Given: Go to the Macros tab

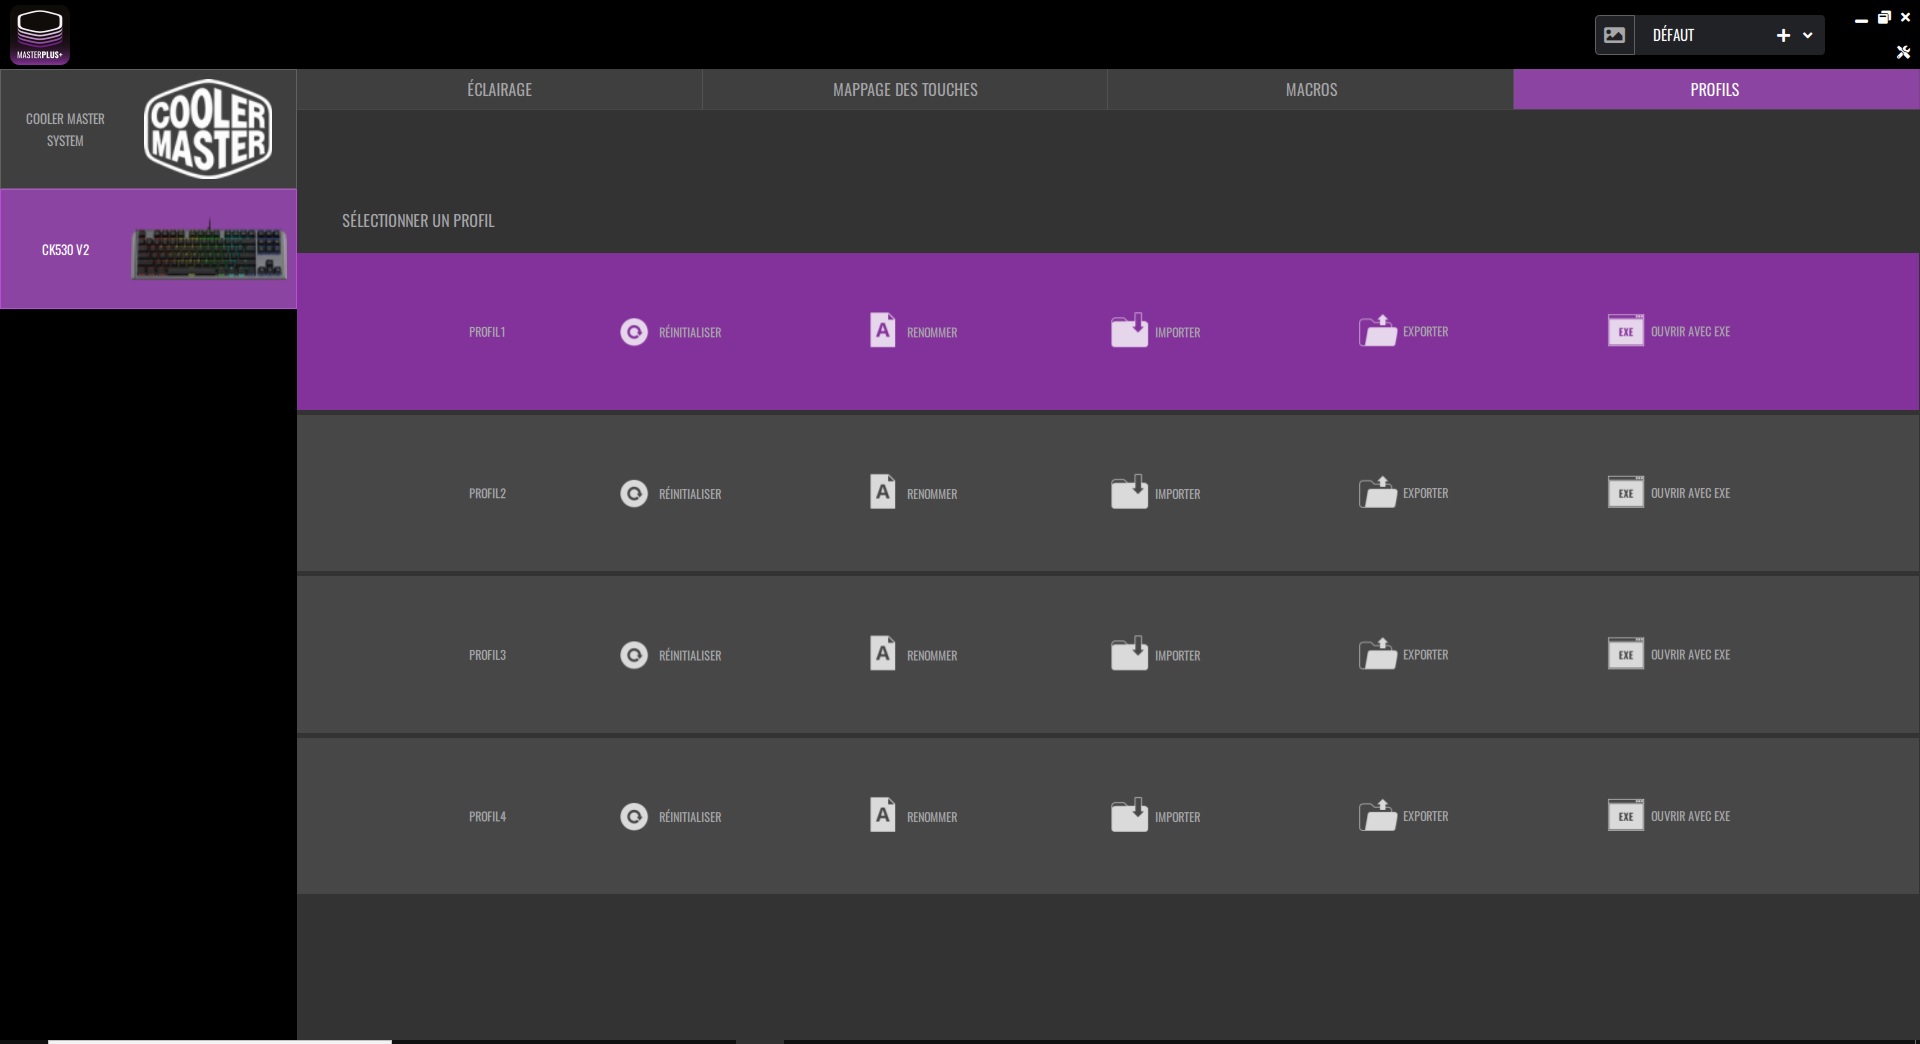Looking at the screenshot, I should click(1311, 90).
